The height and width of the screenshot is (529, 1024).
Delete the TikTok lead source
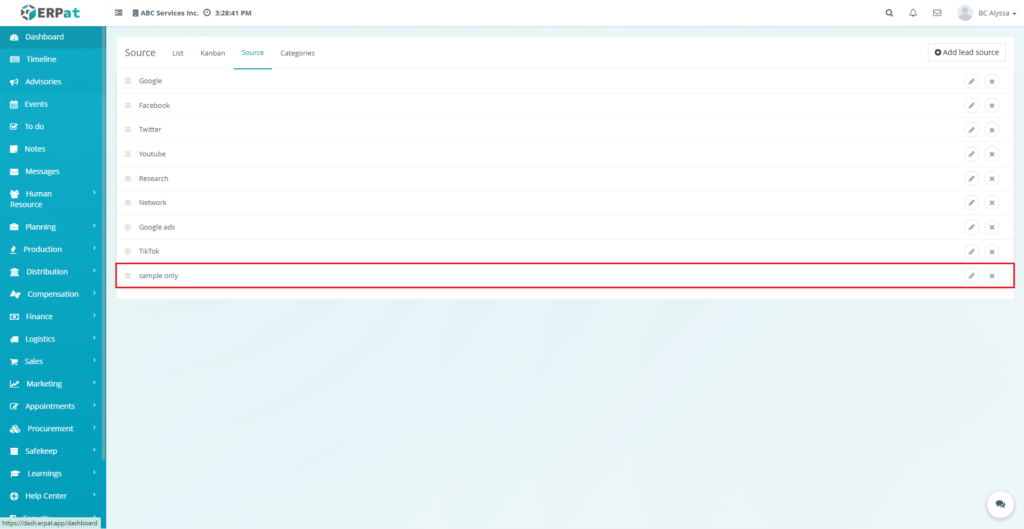(992, 251)
